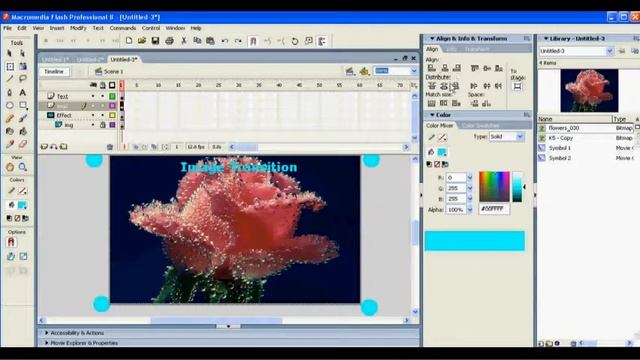Click the Open file toolbar icon
640x360 pixels.
pos(142,41)
